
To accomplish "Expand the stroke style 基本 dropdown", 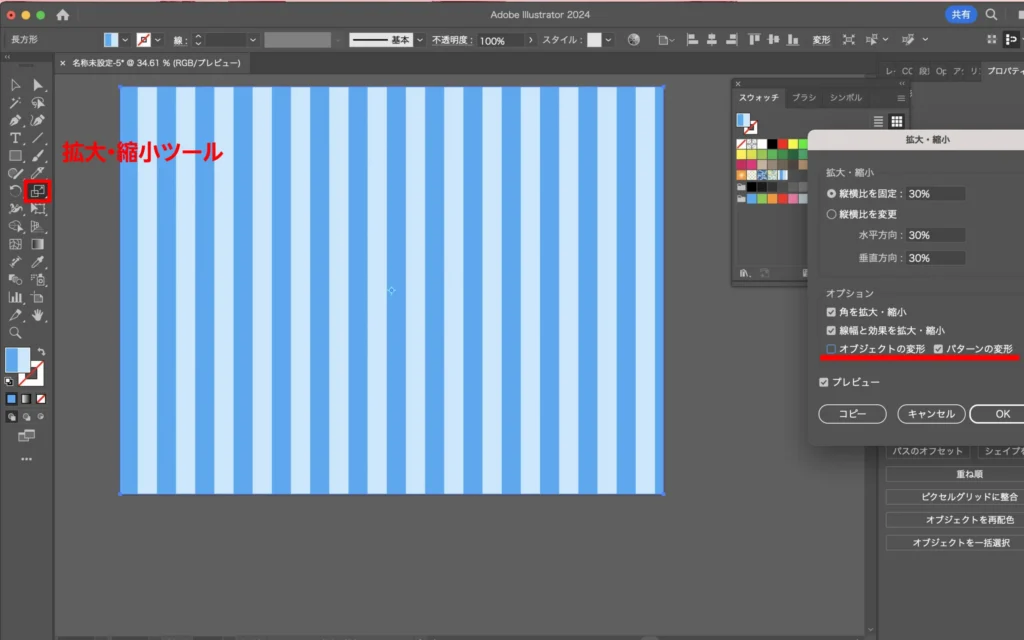I will coord(419,40).
